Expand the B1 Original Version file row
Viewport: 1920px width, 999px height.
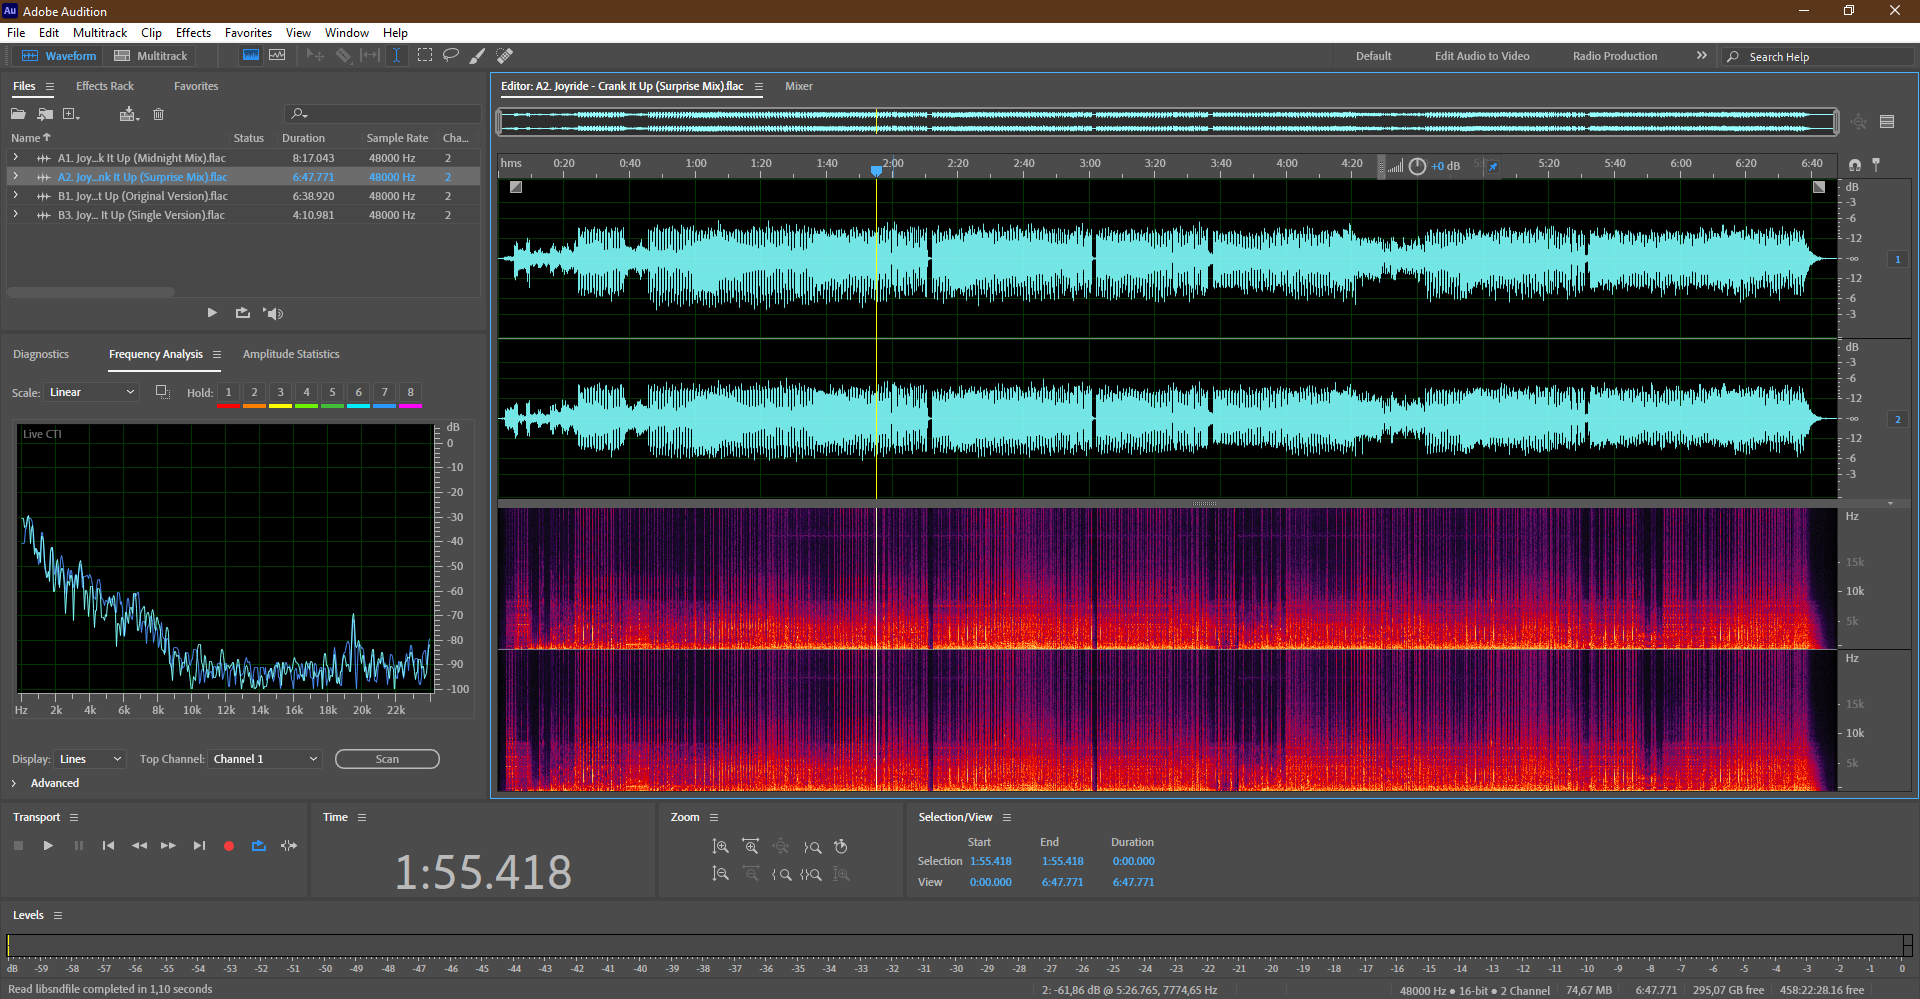pyautogui.click(x=15, y=196)
